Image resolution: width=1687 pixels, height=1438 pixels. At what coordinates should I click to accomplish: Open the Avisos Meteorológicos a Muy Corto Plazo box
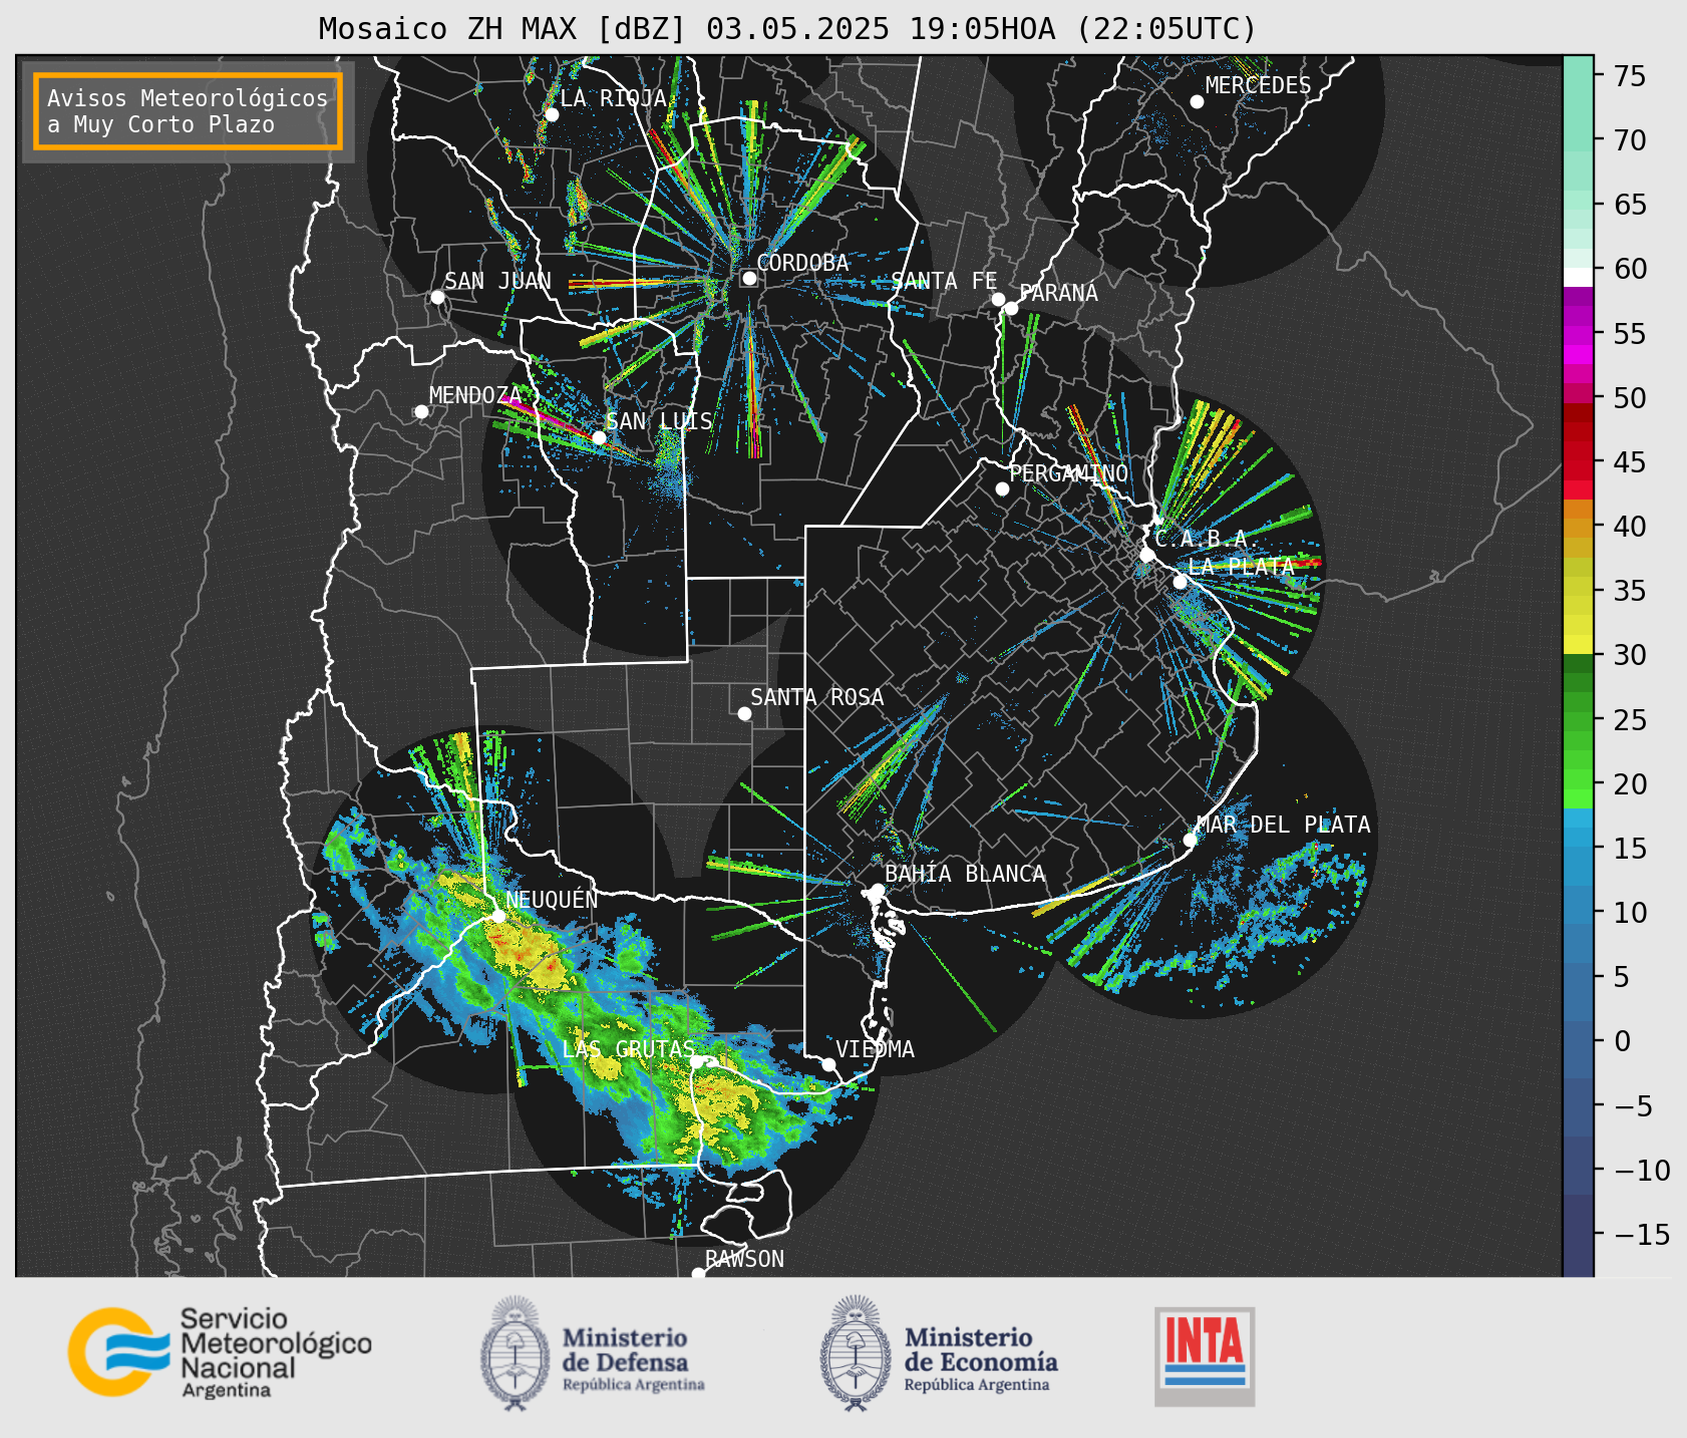(x=188, y=111)
